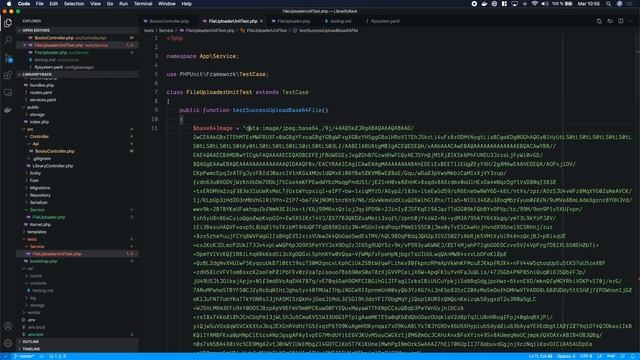Open the Edit menu

[53, 4]
